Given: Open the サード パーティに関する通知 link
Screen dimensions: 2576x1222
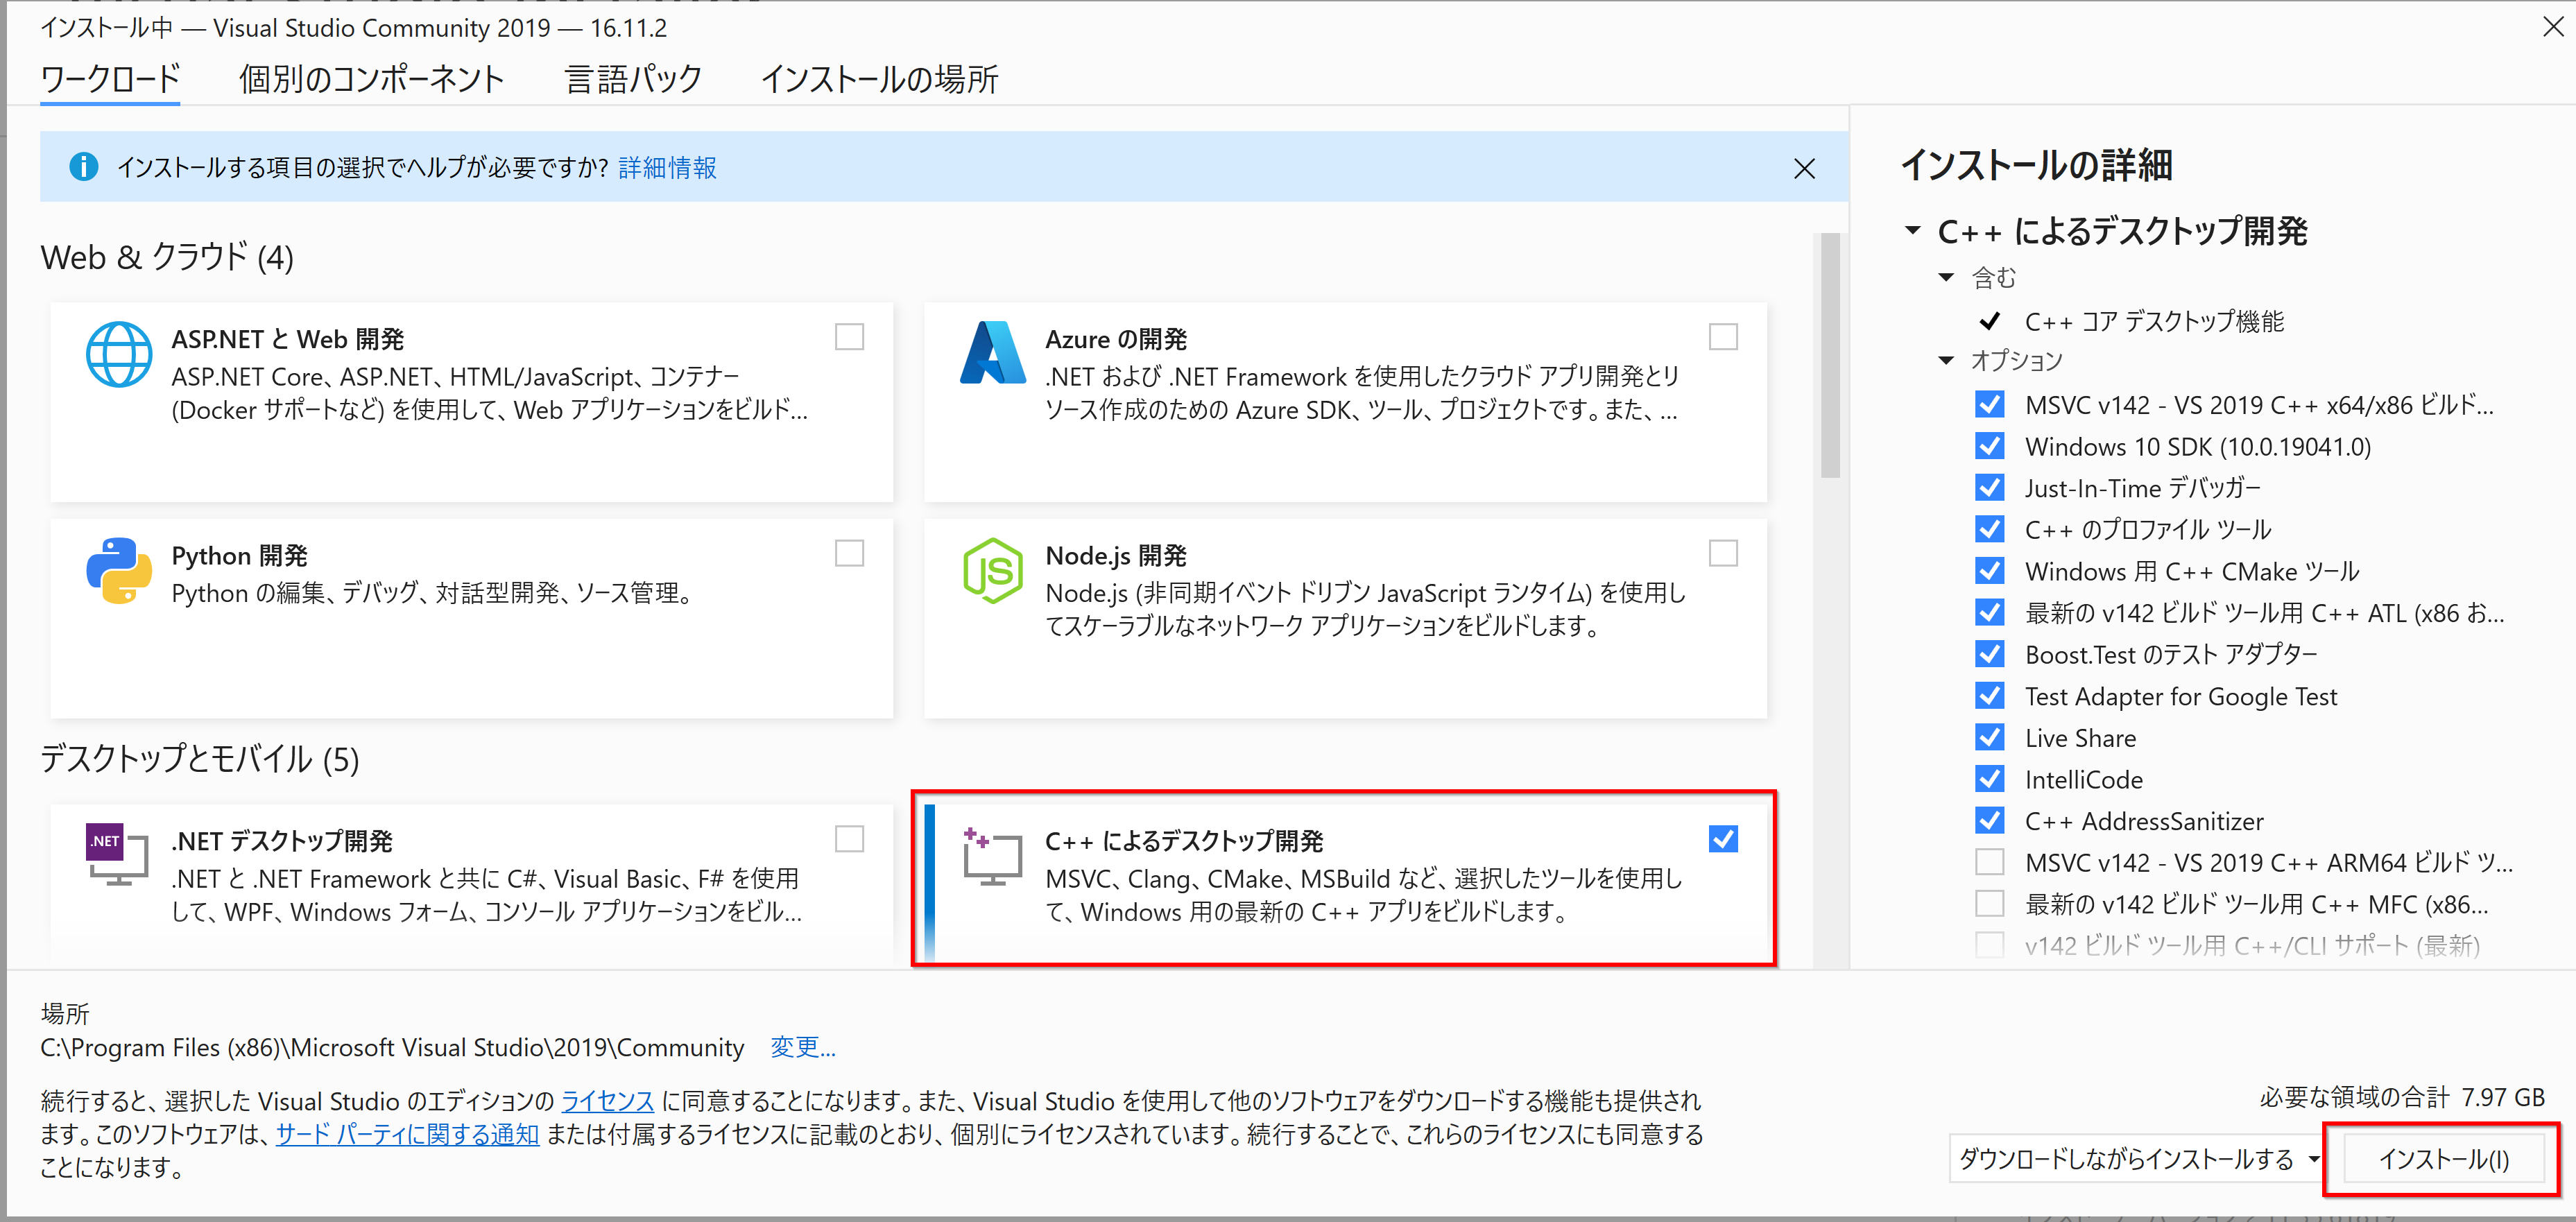Looking at the screenshot, I should (x=407, y=1134).
